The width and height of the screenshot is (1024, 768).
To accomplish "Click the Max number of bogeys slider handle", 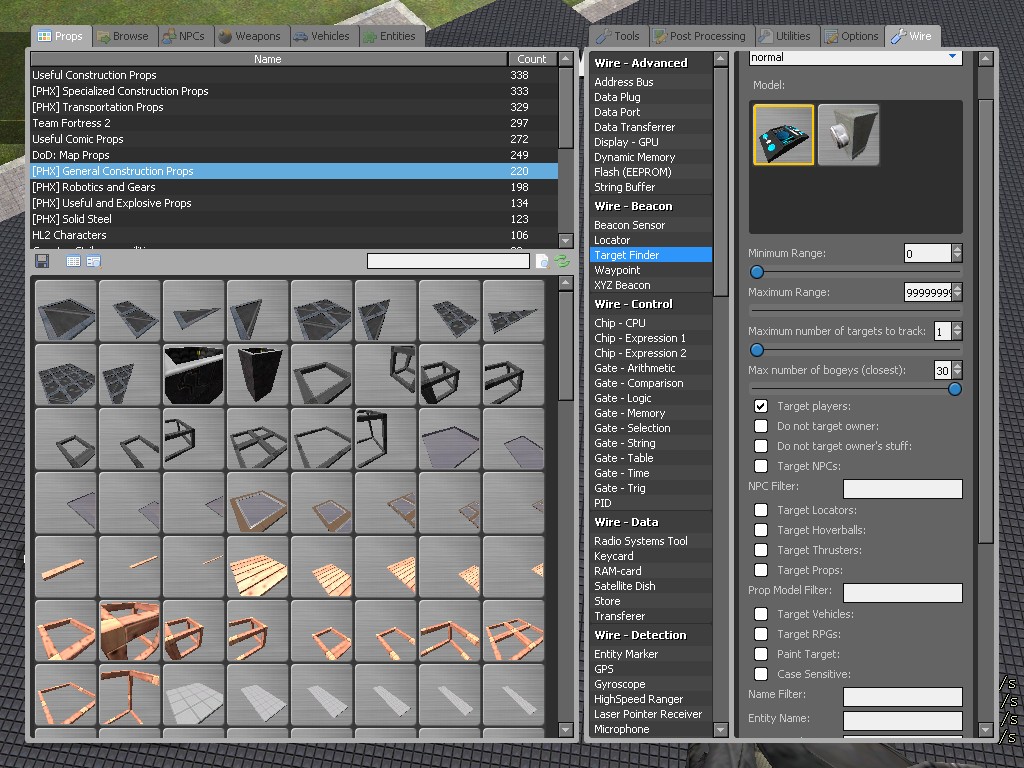I will (954, 389).
